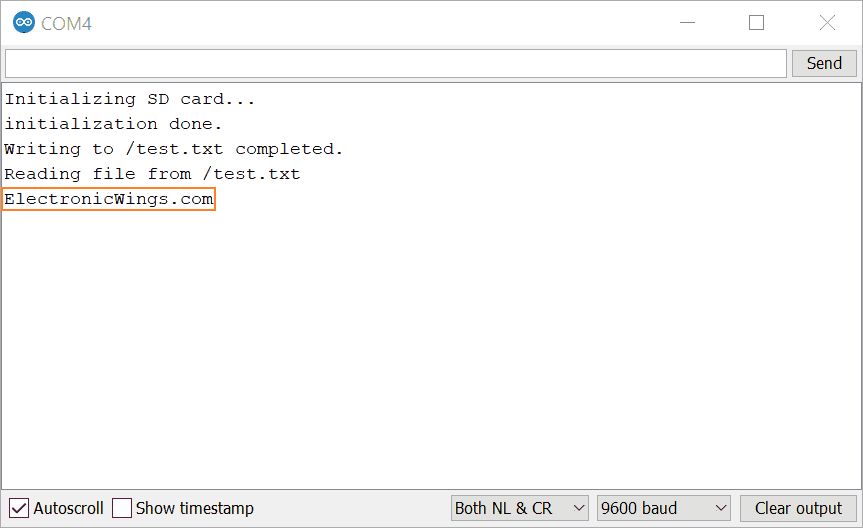Maximize the COM4 serial monitor window
The width and height of the screenshot is (863, 528).
(x=756, y=23)
